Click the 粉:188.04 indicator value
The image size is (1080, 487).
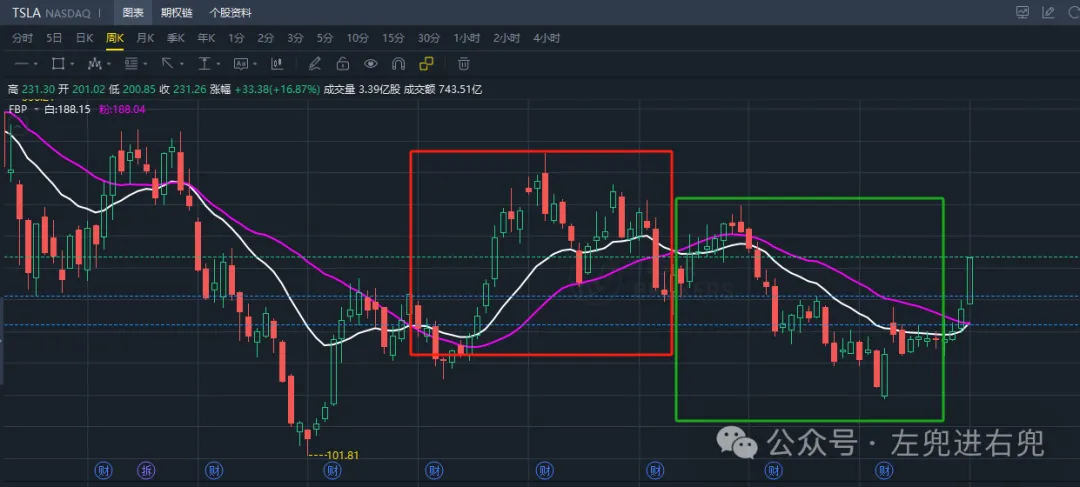click(122, 110)
